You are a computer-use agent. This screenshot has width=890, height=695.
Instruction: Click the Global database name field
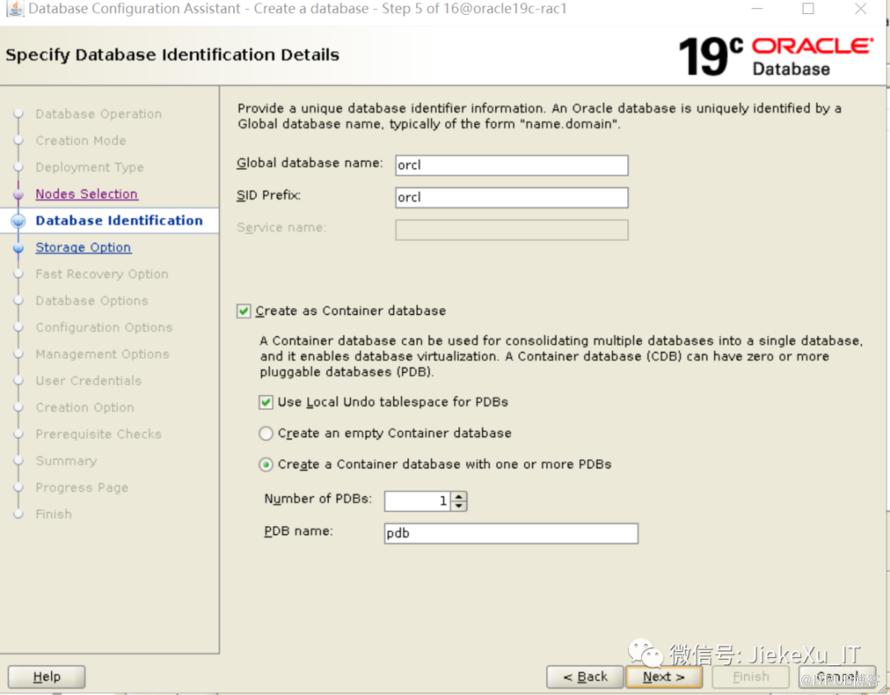tap(511, 165)
